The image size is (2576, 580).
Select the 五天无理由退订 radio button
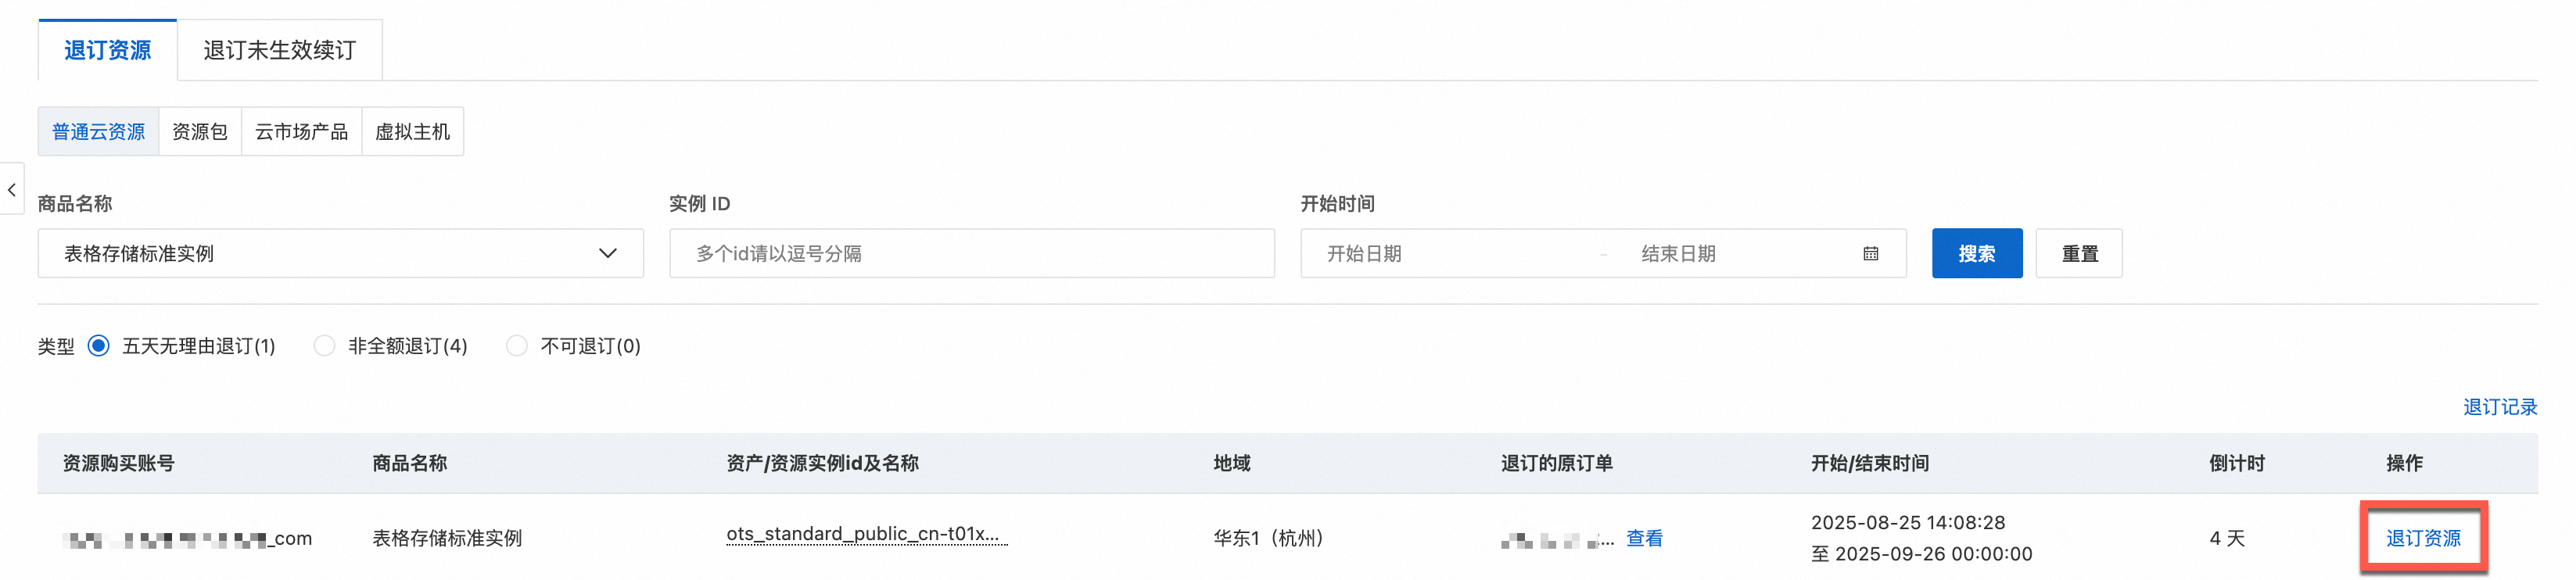[98, 346]
